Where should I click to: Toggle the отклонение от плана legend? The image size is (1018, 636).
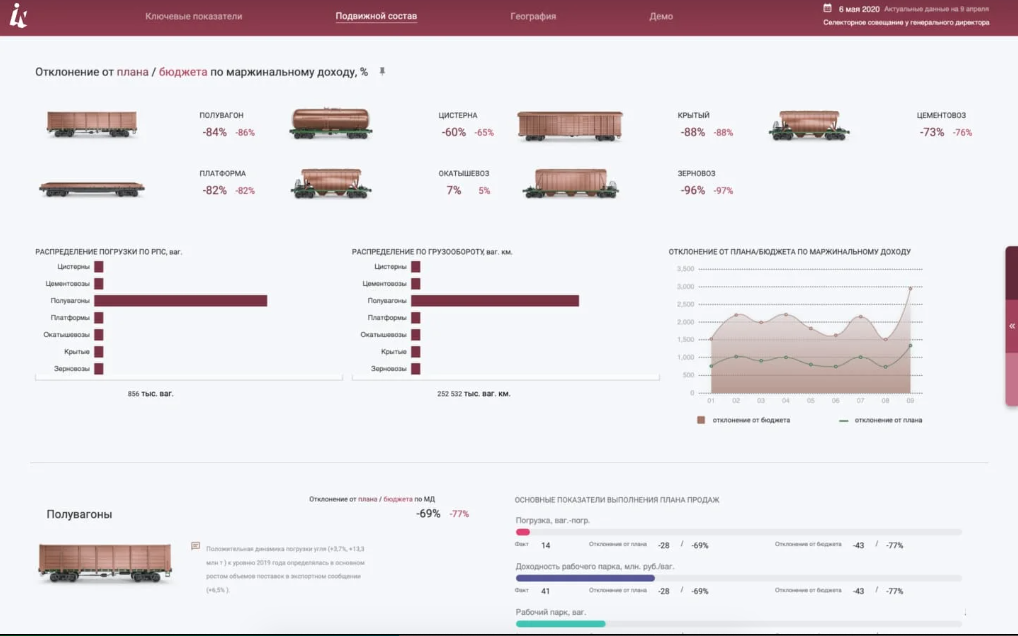[880, 420]
